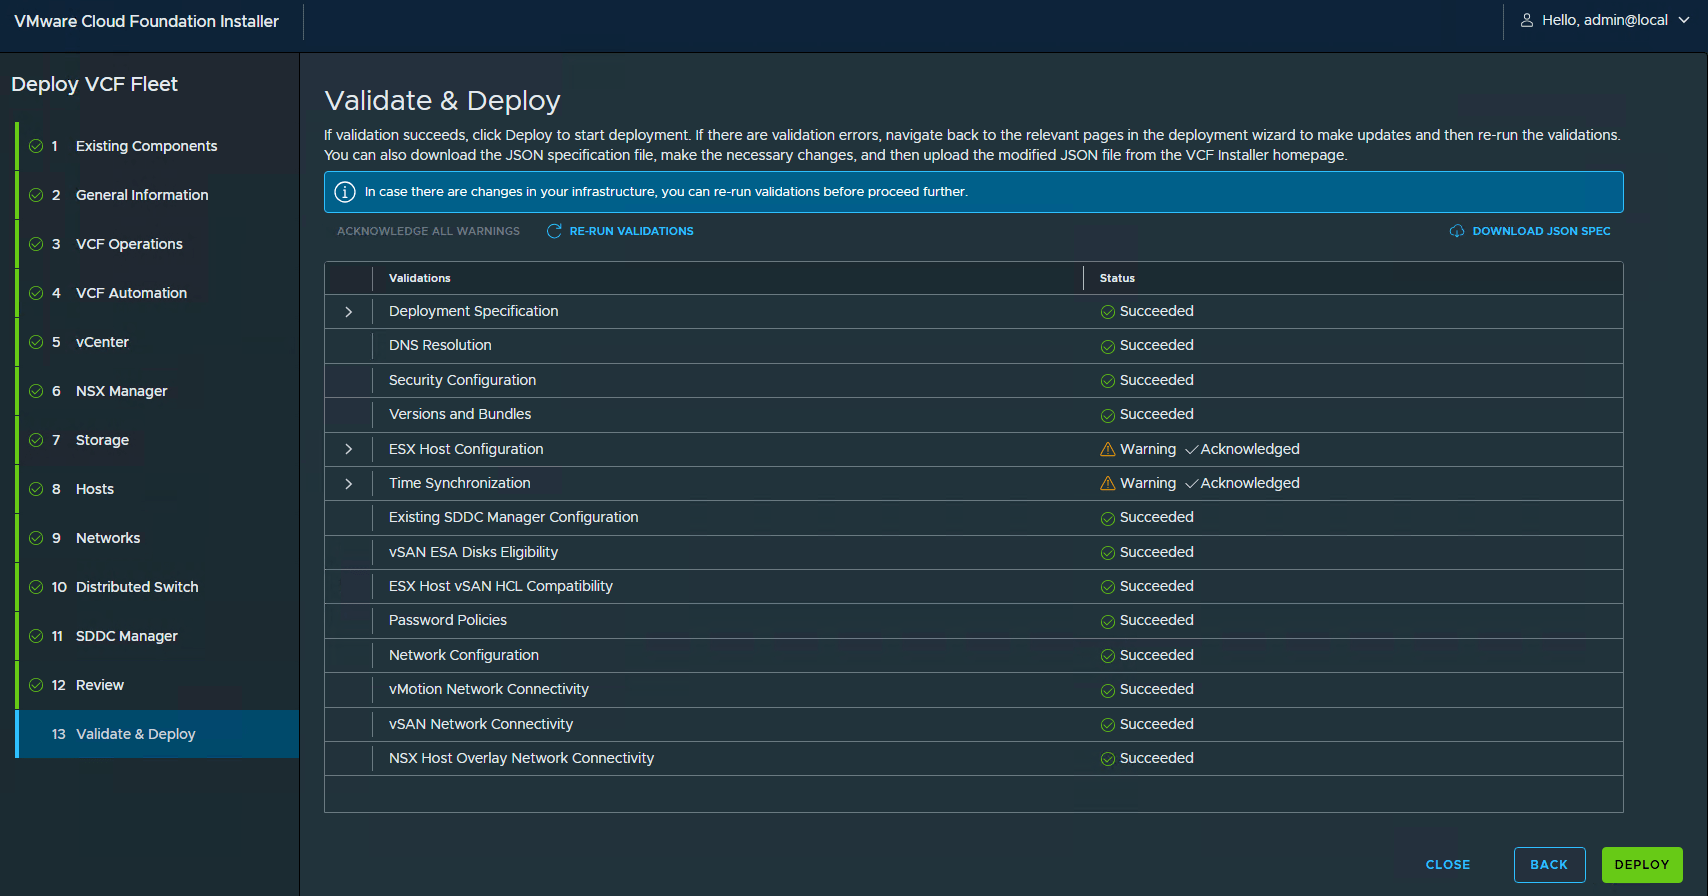Click green check icon for vCenter step
This screenshot has width=1708, height=896.
coord(36,342)
